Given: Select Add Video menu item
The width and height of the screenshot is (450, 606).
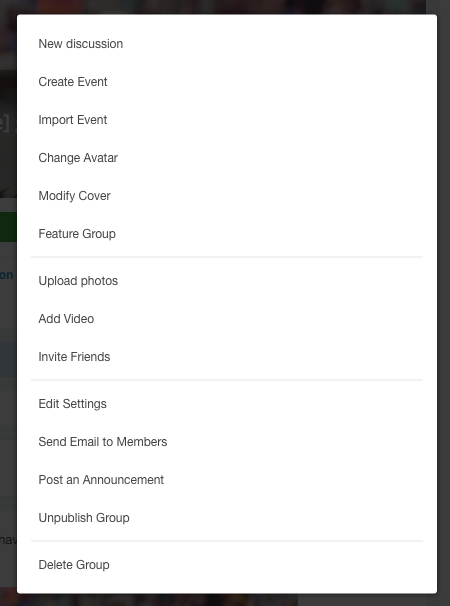Looking at the screenshot, I should point(227,319).
